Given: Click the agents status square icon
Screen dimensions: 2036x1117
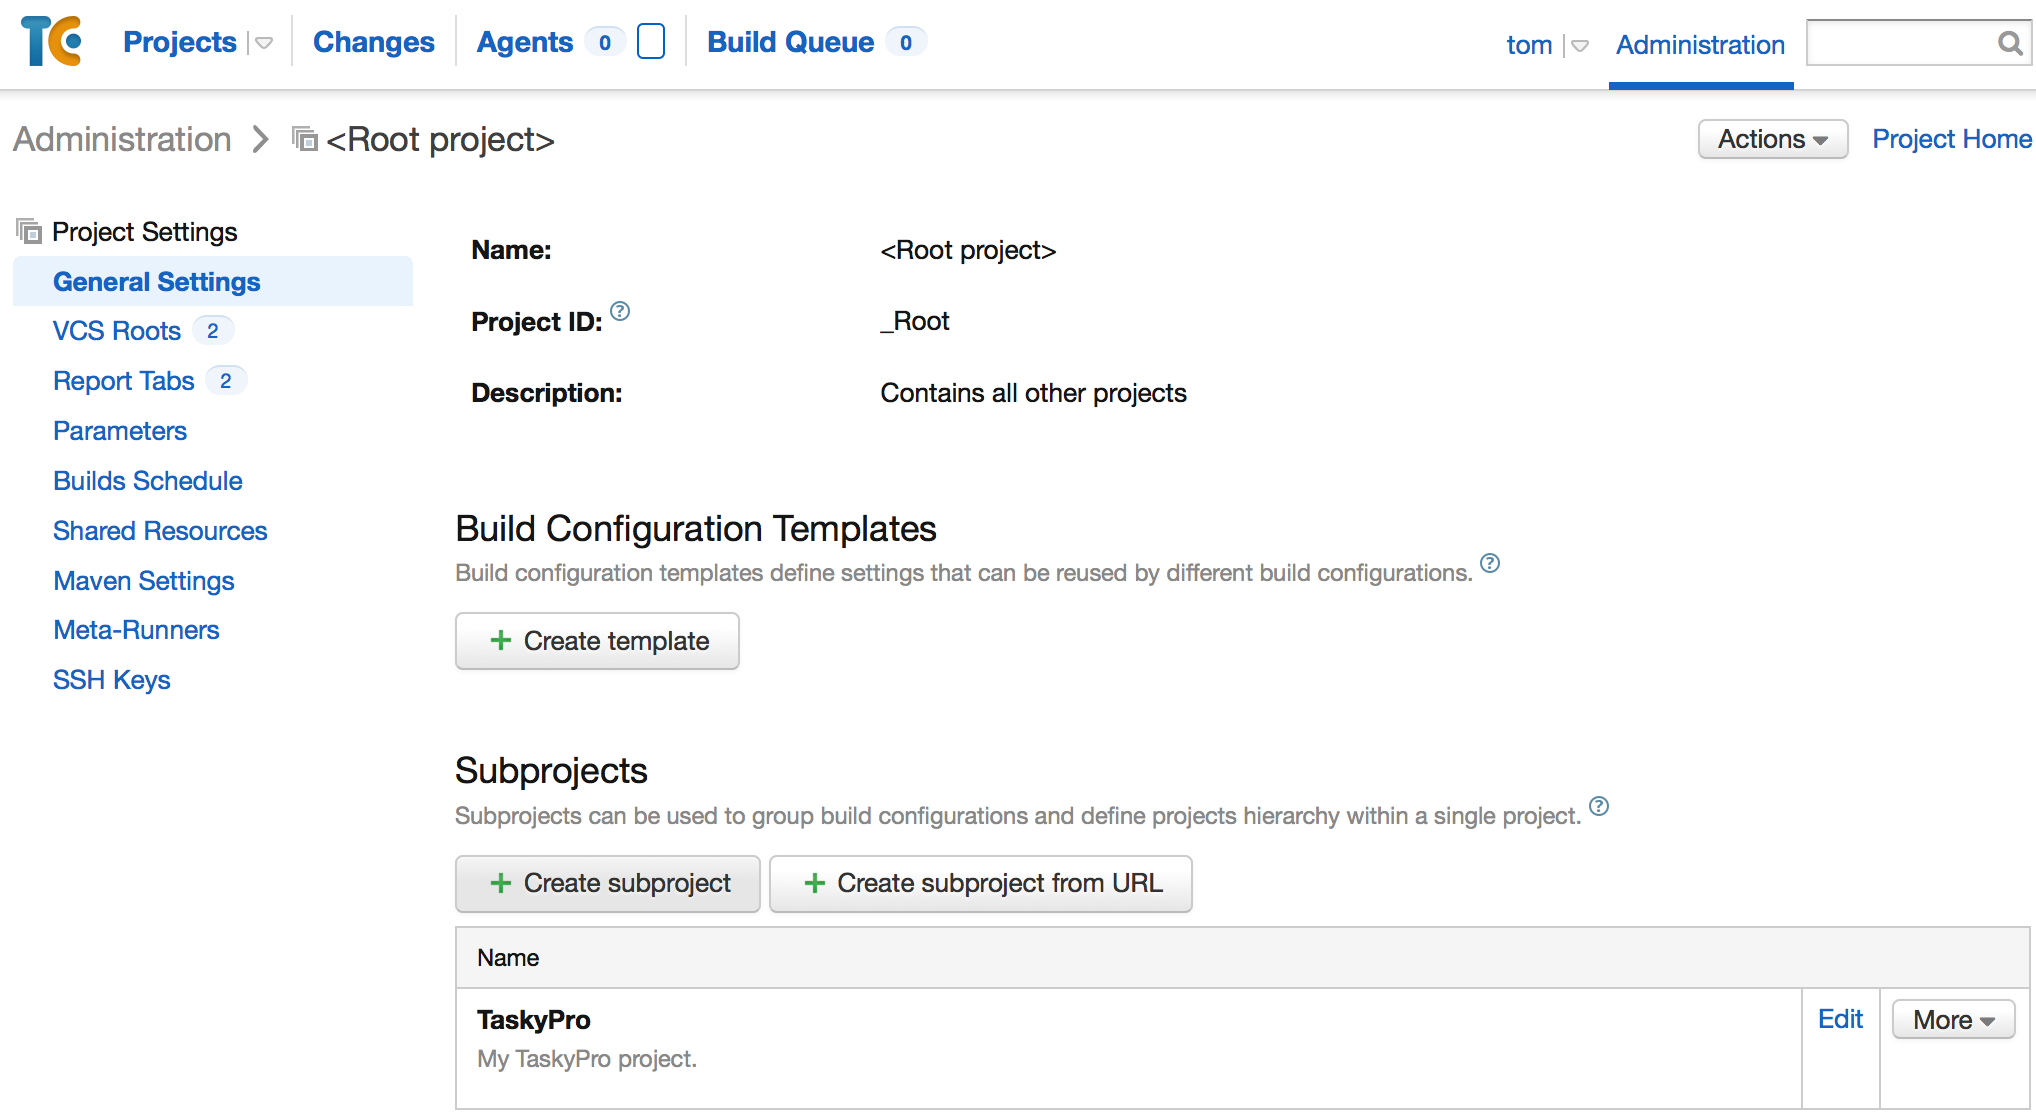Looking at the screenshot, I should coord(651,42).
